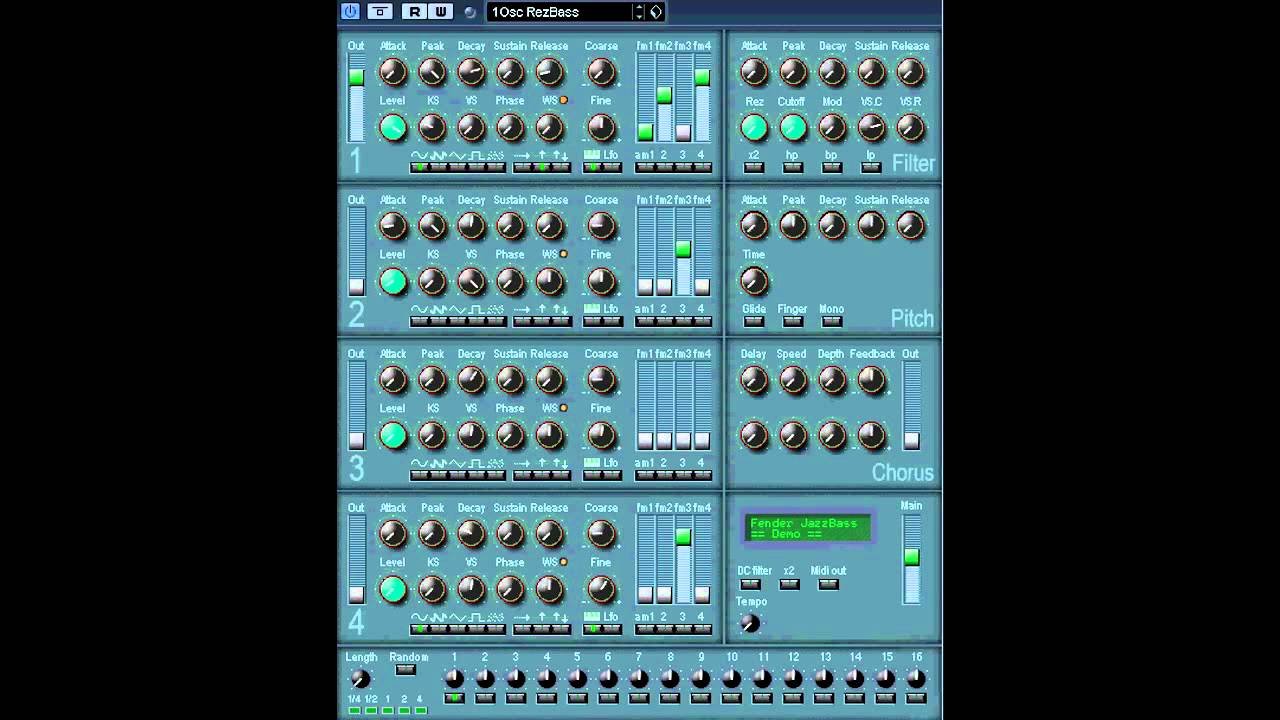Click the Fine knob of oscillator 2
The image size is (1280, 720).
[x=601, y=282]
